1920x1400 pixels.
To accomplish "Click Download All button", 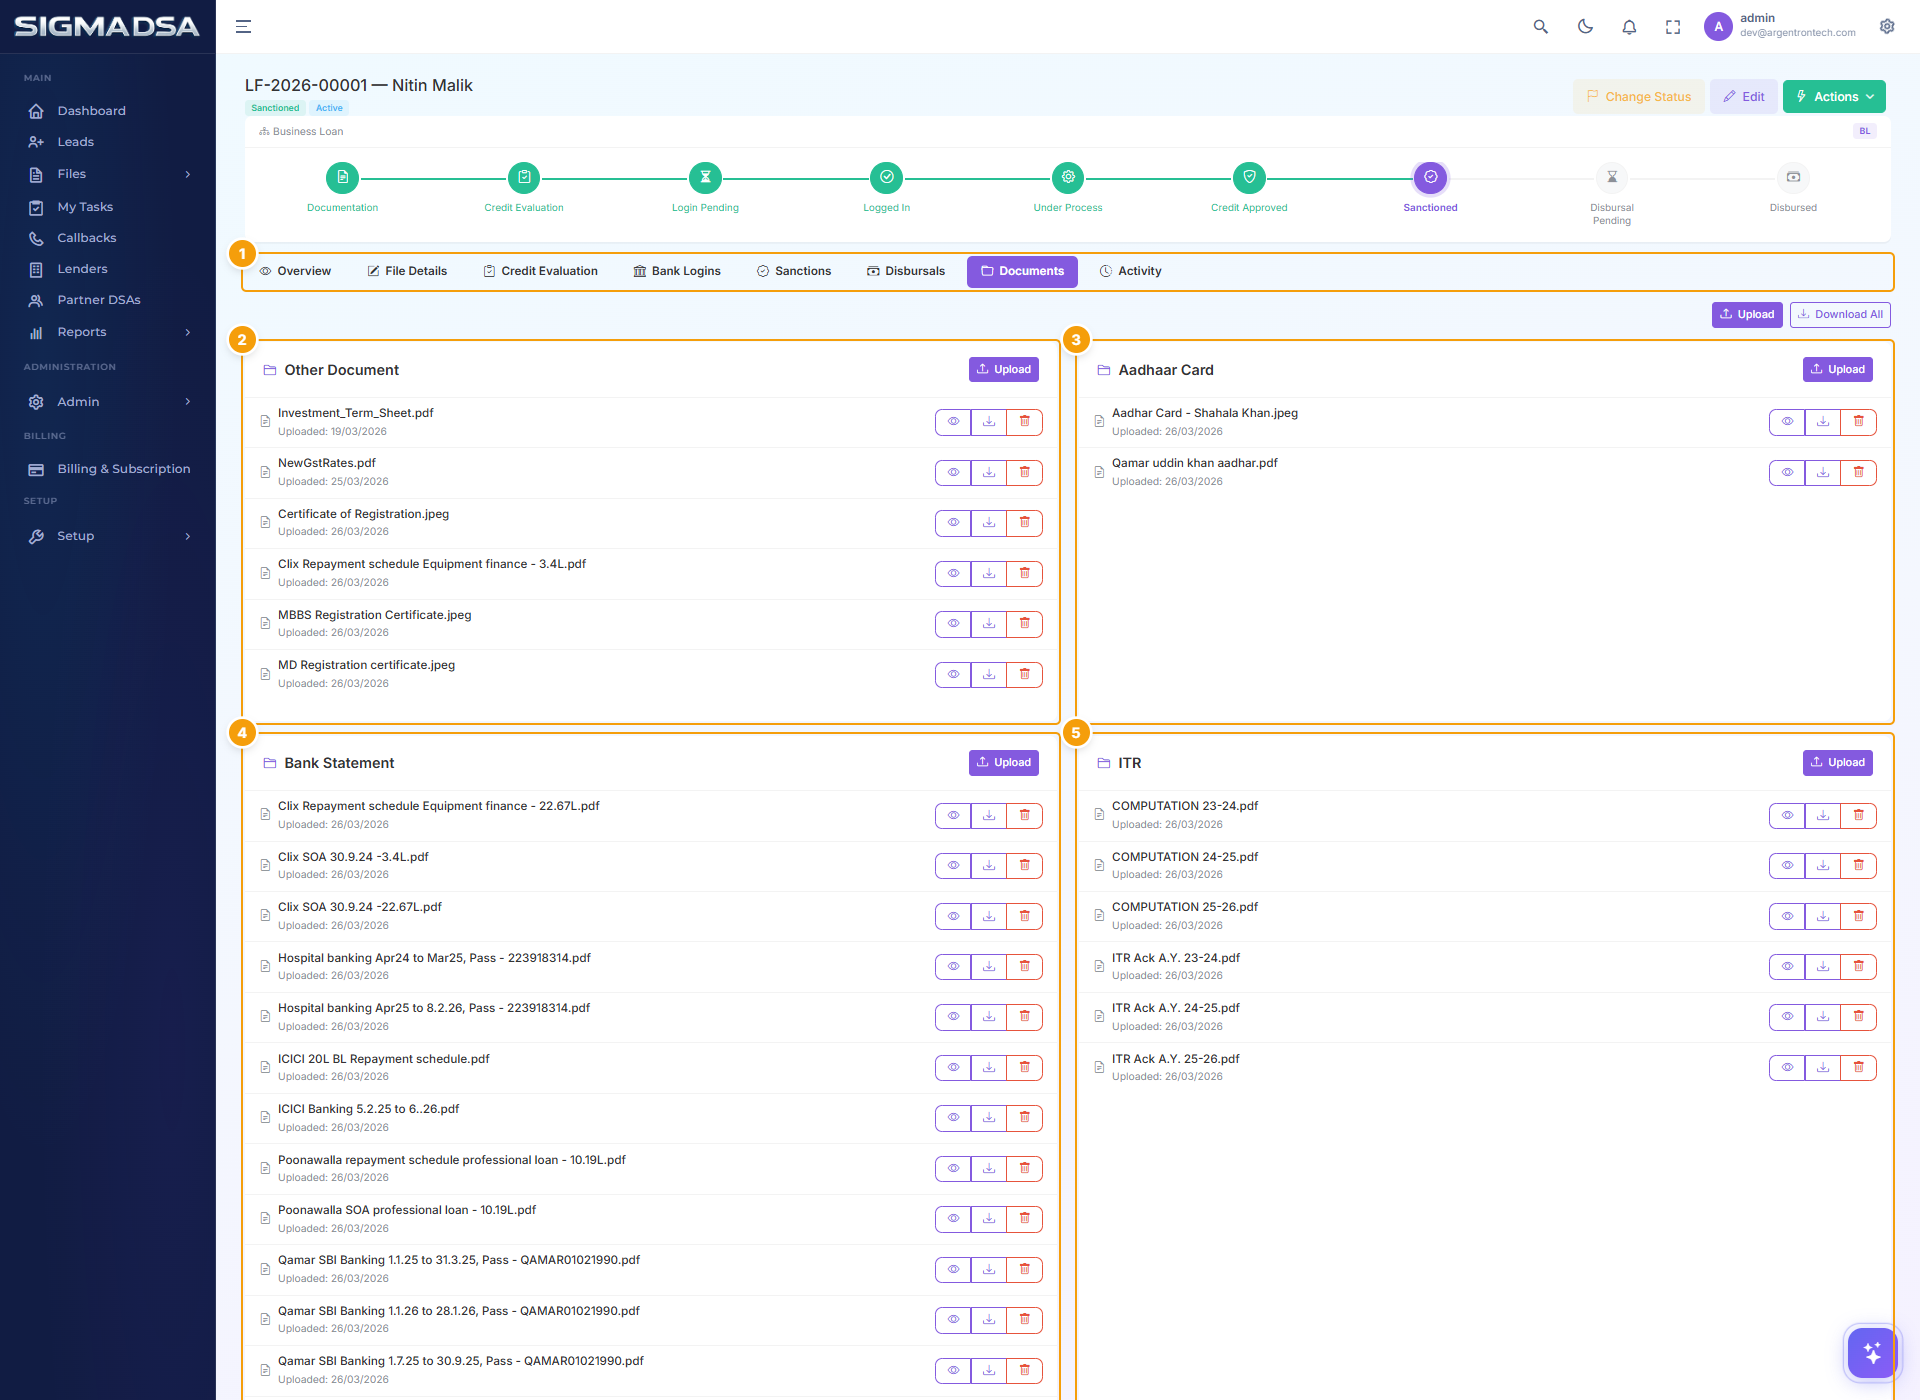I will (1840, 314).
